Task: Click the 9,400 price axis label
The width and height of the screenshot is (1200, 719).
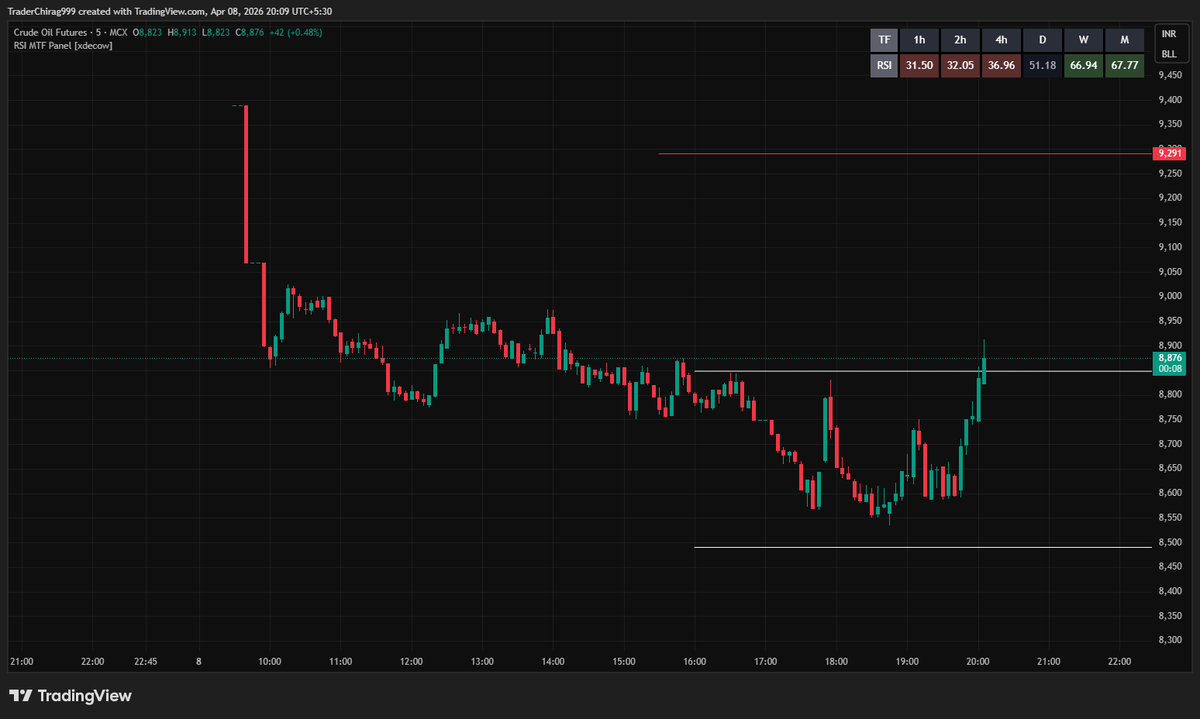Action: (x=1170, y=99)
